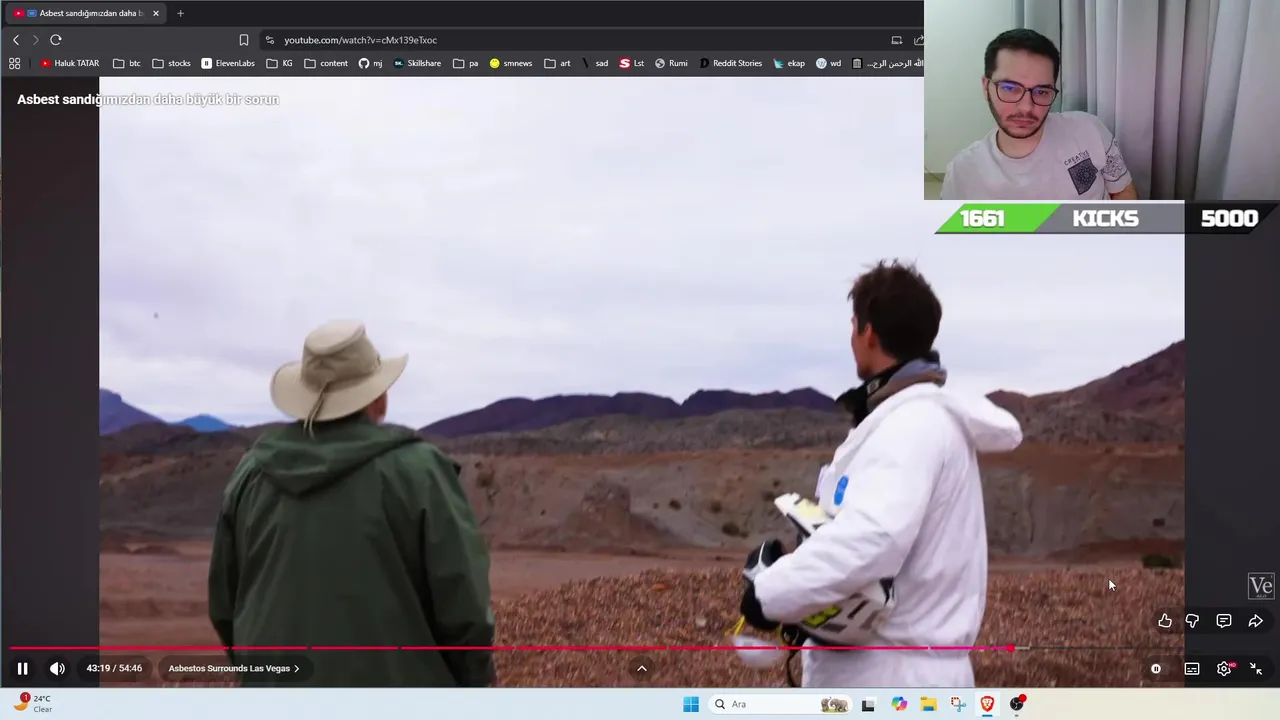This screenshot has width=1280, height=720.
Task: Reload the current page
Action: (56, 40)
